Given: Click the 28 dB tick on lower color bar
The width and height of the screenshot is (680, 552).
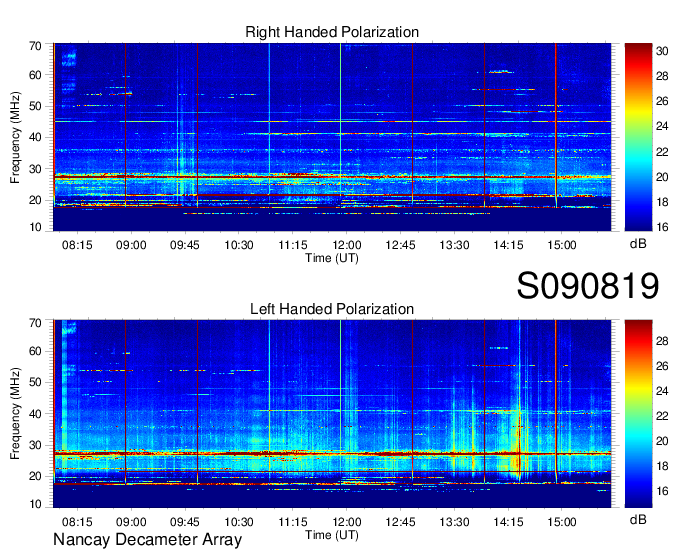Looking at the screenshot, I should coord(662,341).
